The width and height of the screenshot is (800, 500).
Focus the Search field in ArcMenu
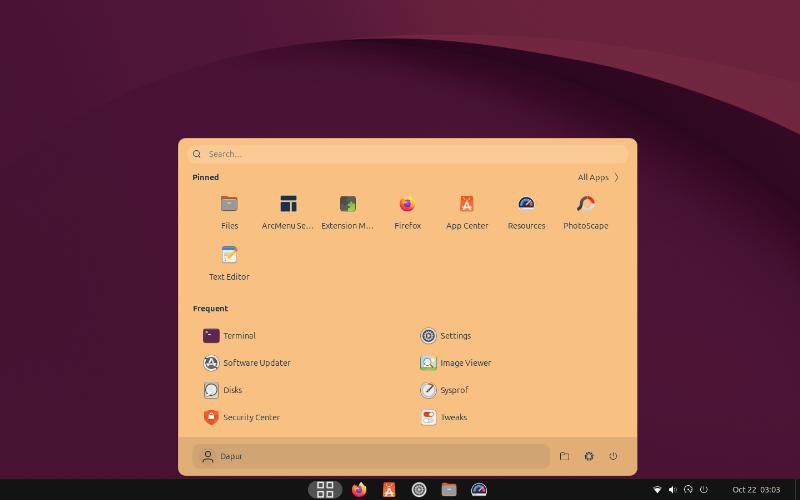[408, 154]
